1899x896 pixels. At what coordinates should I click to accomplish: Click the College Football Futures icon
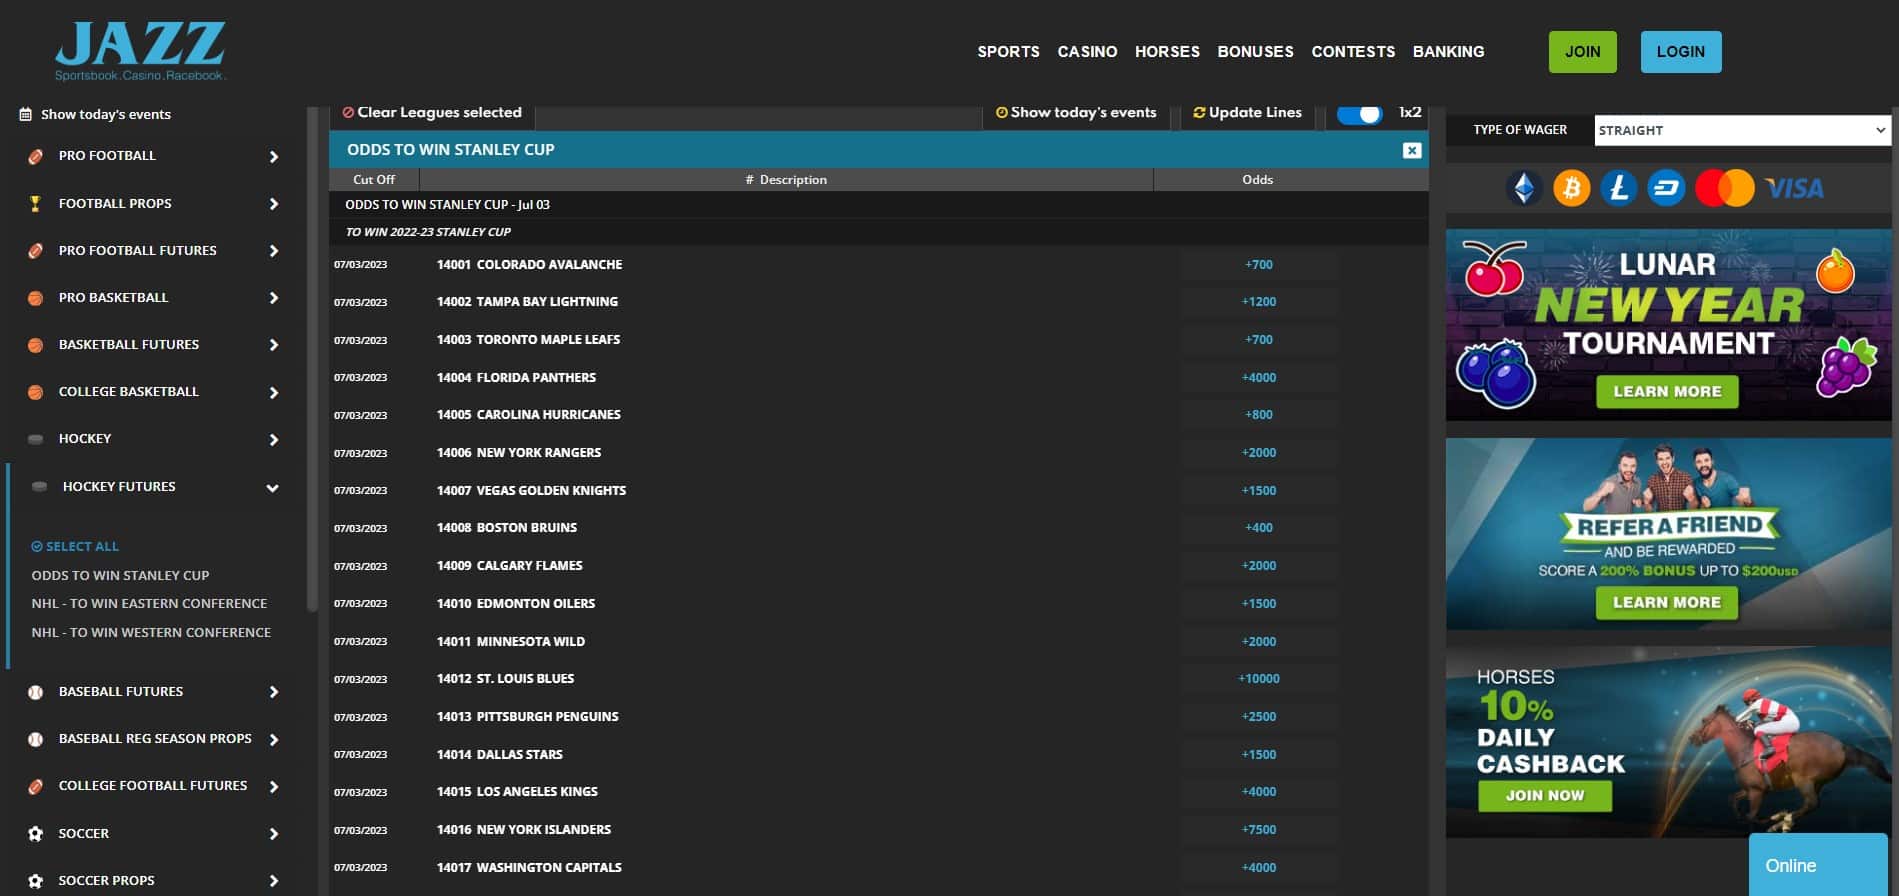(x=36, y=786)
